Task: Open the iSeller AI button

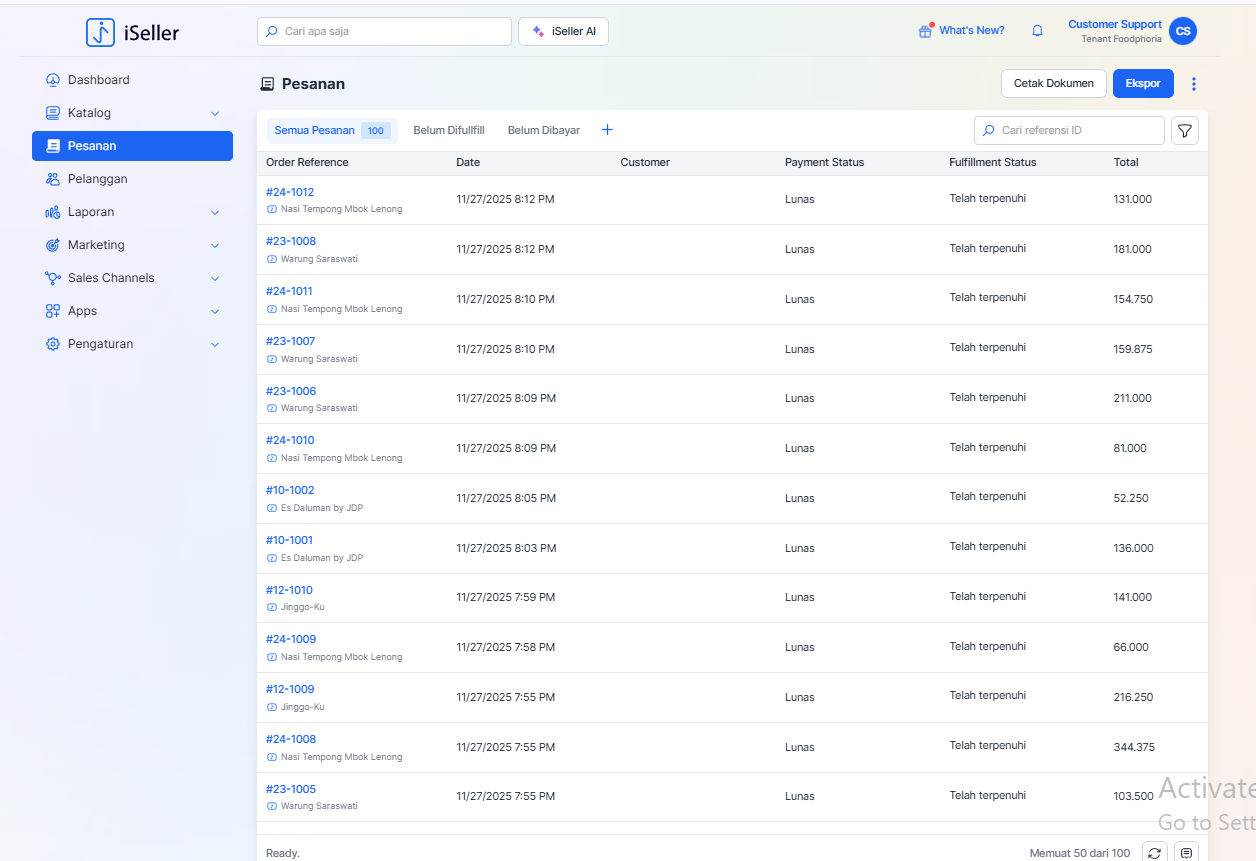Action: [563, 32]
